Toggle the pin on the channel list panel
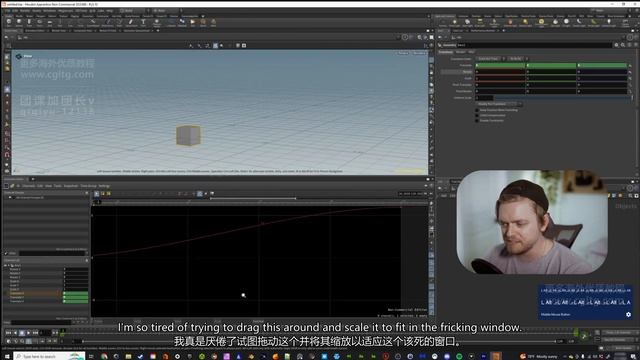The height and width of the screenshot is (360, 640). [87, 260]
